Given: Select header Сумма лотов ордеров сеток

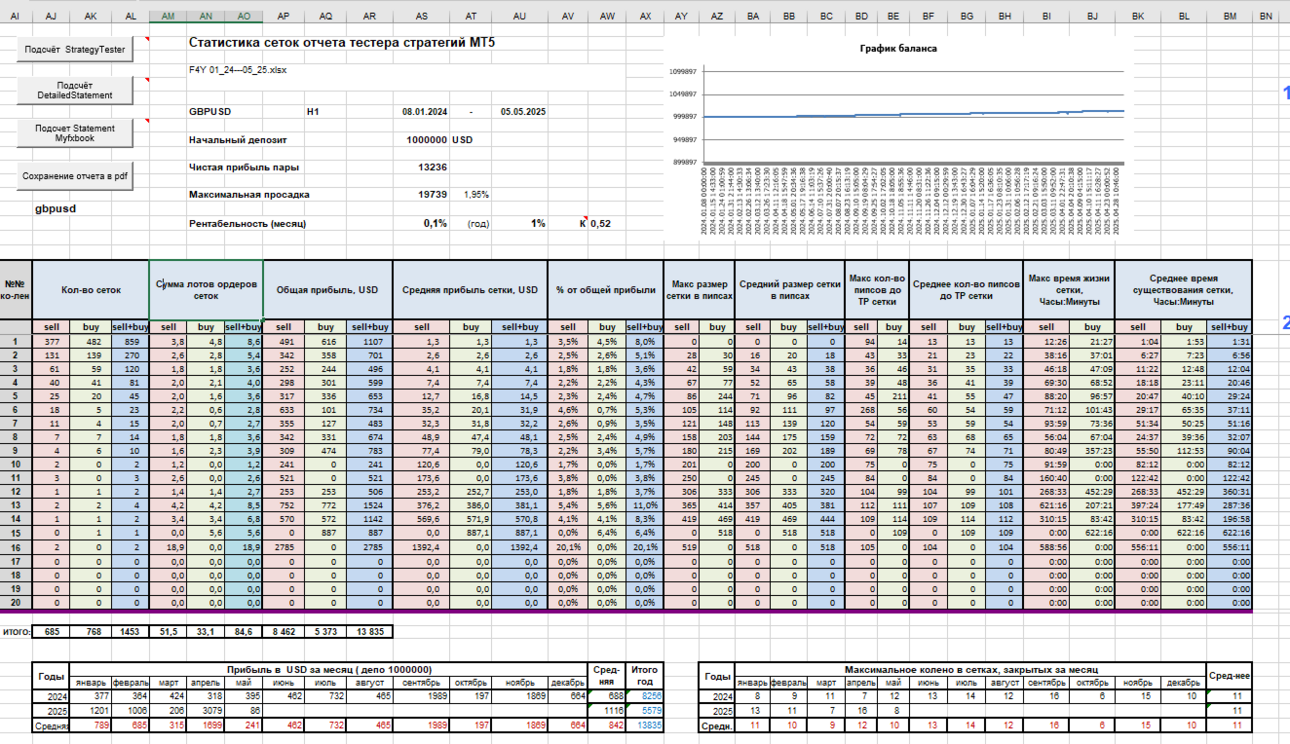Looking at the screenshot, I should [x=206, y=290].
